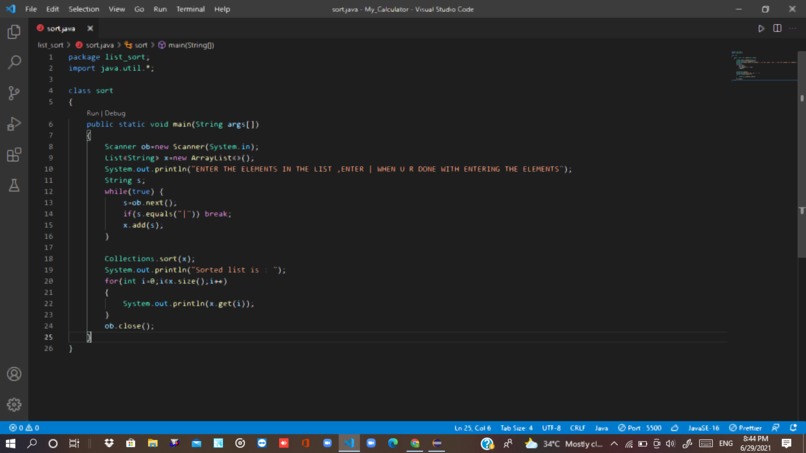Open errors and warnings in status bar
The width and height of the screenshot is (806, 453).
click(24, 428)
